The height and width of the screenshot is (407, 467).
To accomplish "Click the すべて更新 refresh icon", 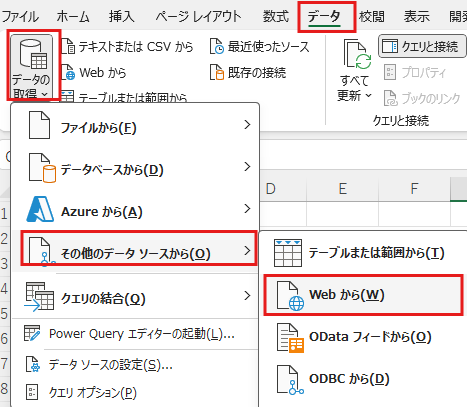I will (357, 54).
